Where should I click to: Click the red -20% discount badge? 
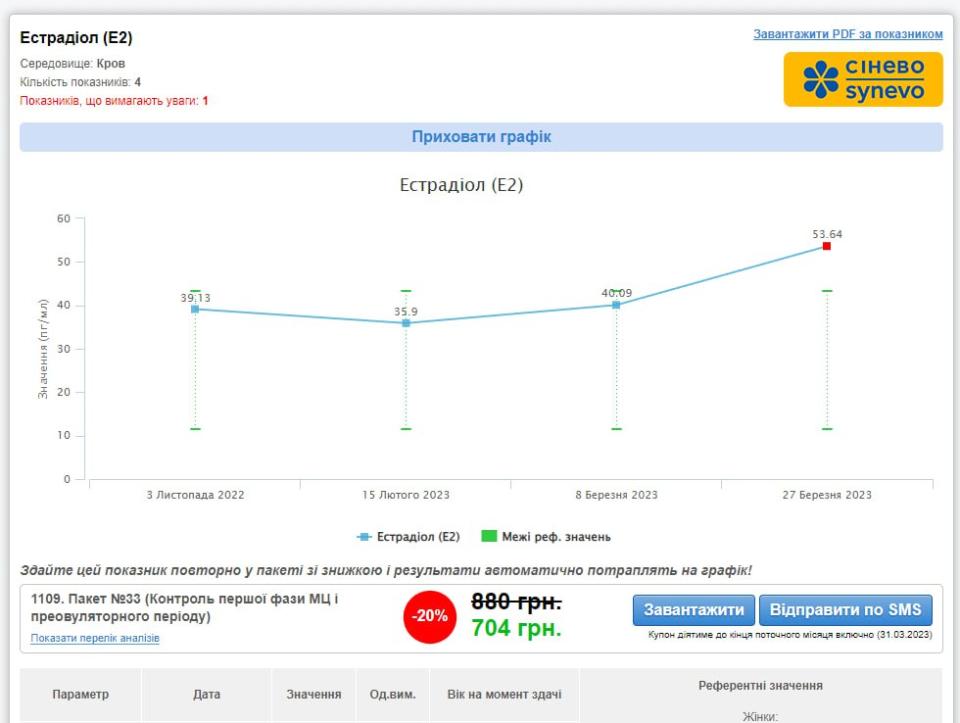429,616
